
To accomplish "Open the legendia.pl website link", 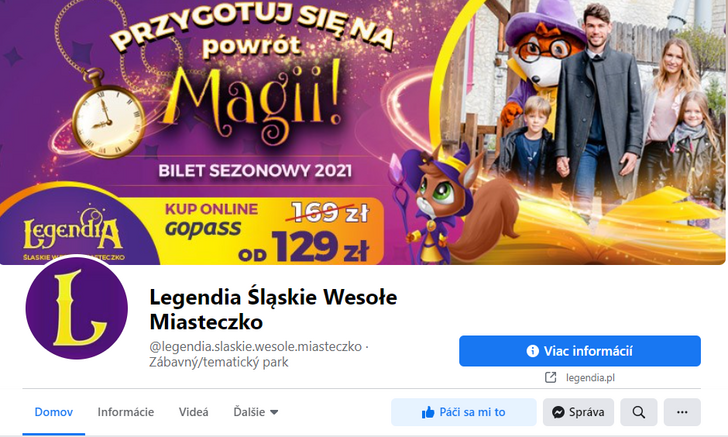I will pyautogui.click(x=590, y=378).
